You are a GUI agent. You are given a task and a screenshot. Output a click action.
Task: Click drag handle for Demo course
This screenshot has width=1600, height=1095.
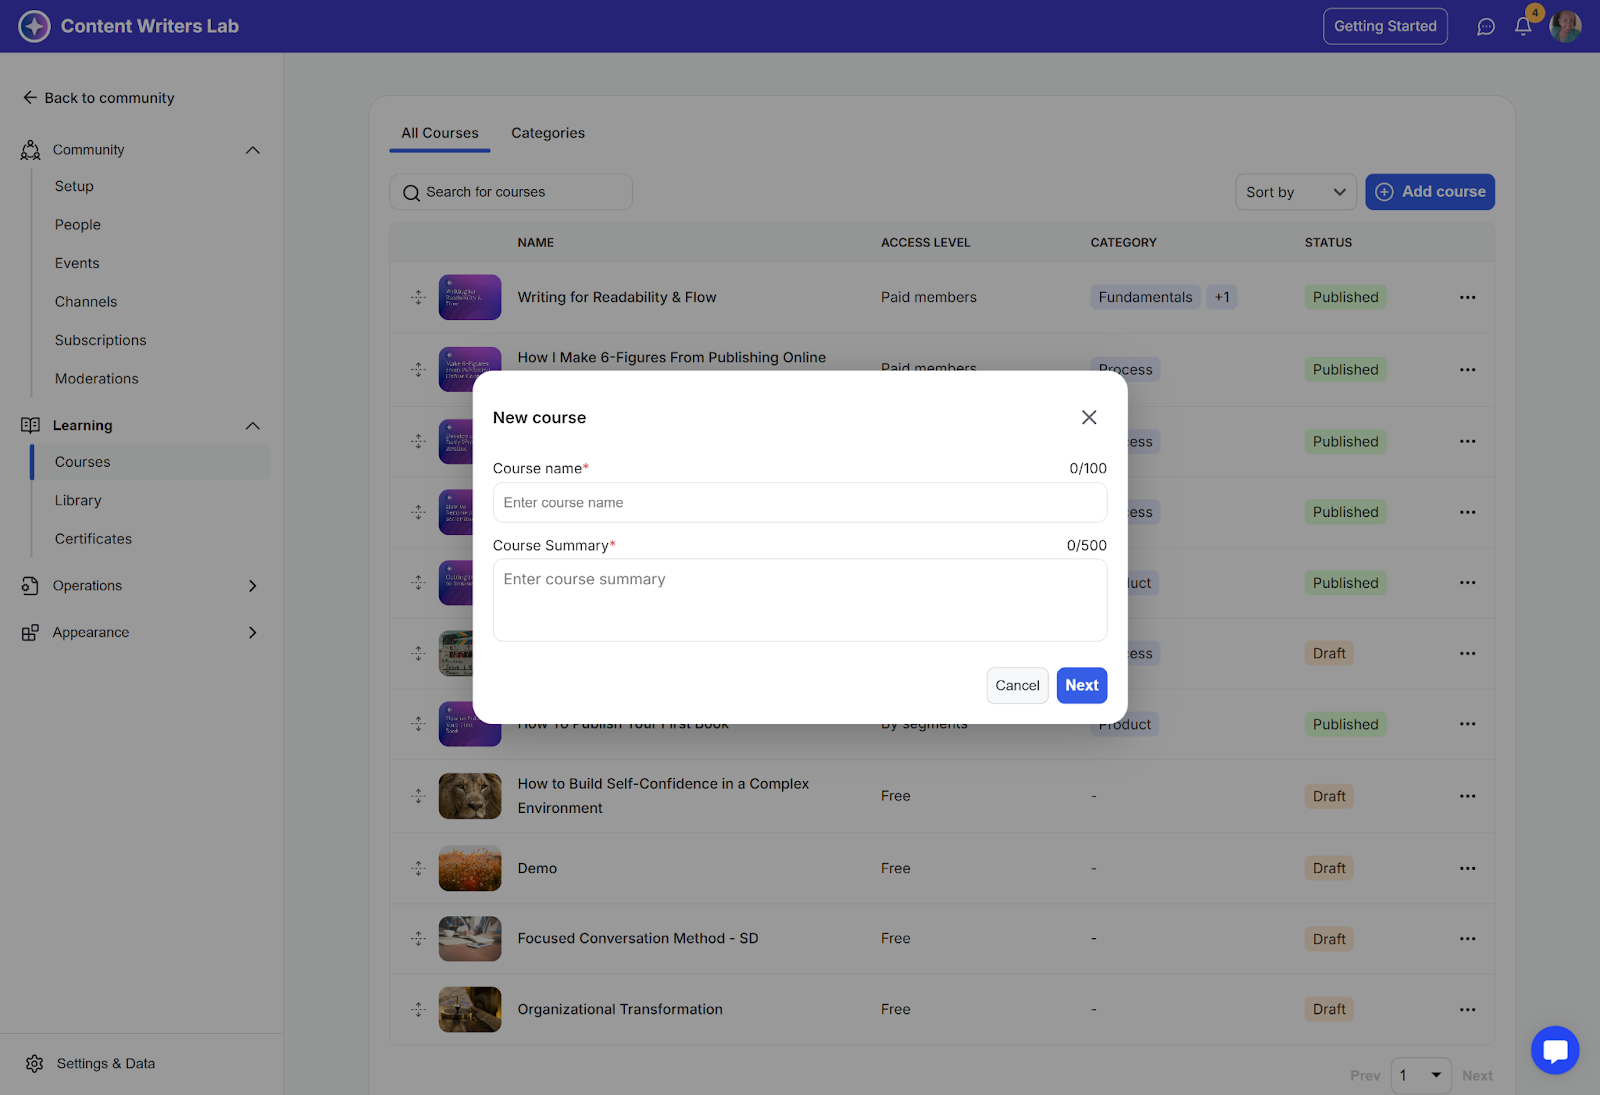tap(418, 869)
